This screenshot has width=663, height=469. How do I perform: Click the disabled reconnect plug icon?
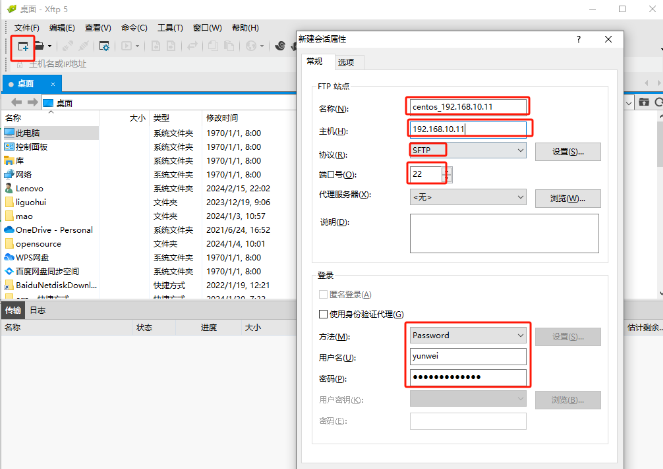pyautogui.click(x=68, y=46)
